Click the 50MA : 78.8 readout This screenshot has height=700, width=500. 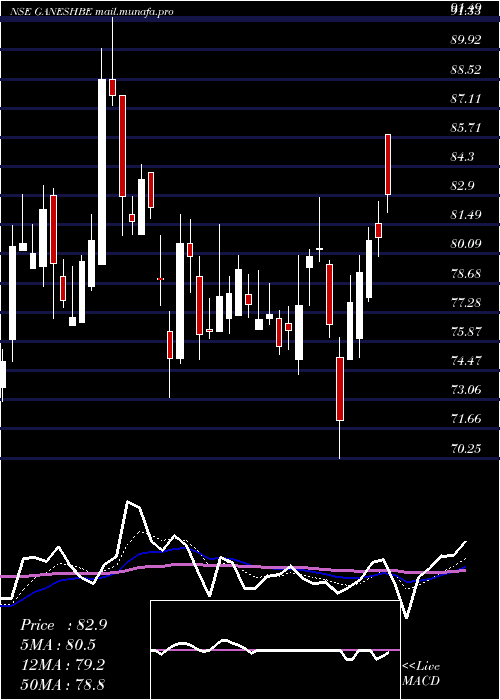click(x=62, y=685)
